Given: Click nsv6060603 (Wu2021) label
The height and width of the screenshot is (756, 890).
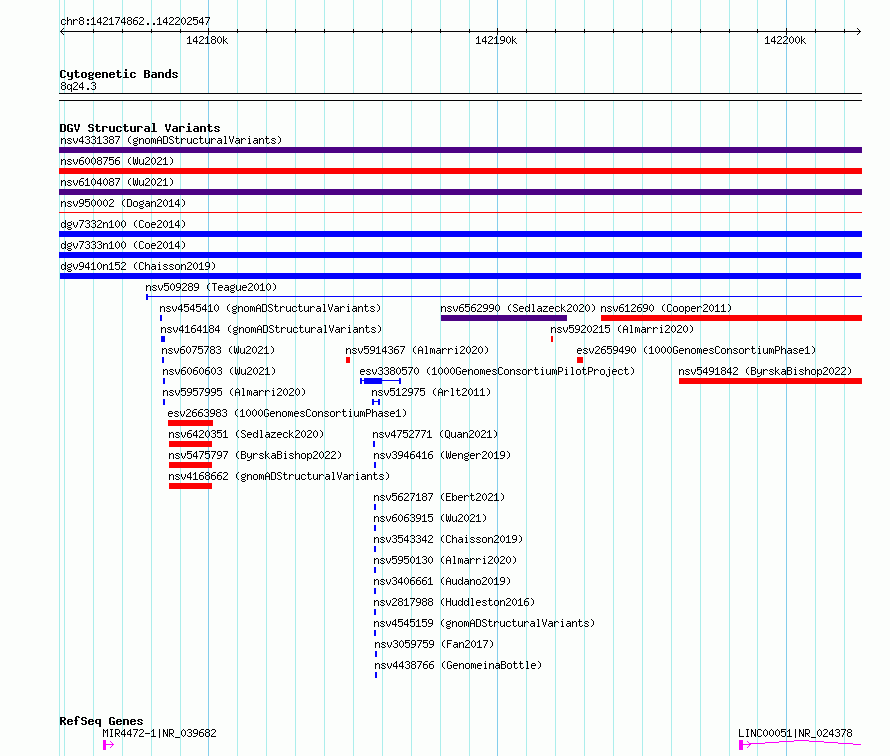Looking at the screenshot, I should [219, 371].
